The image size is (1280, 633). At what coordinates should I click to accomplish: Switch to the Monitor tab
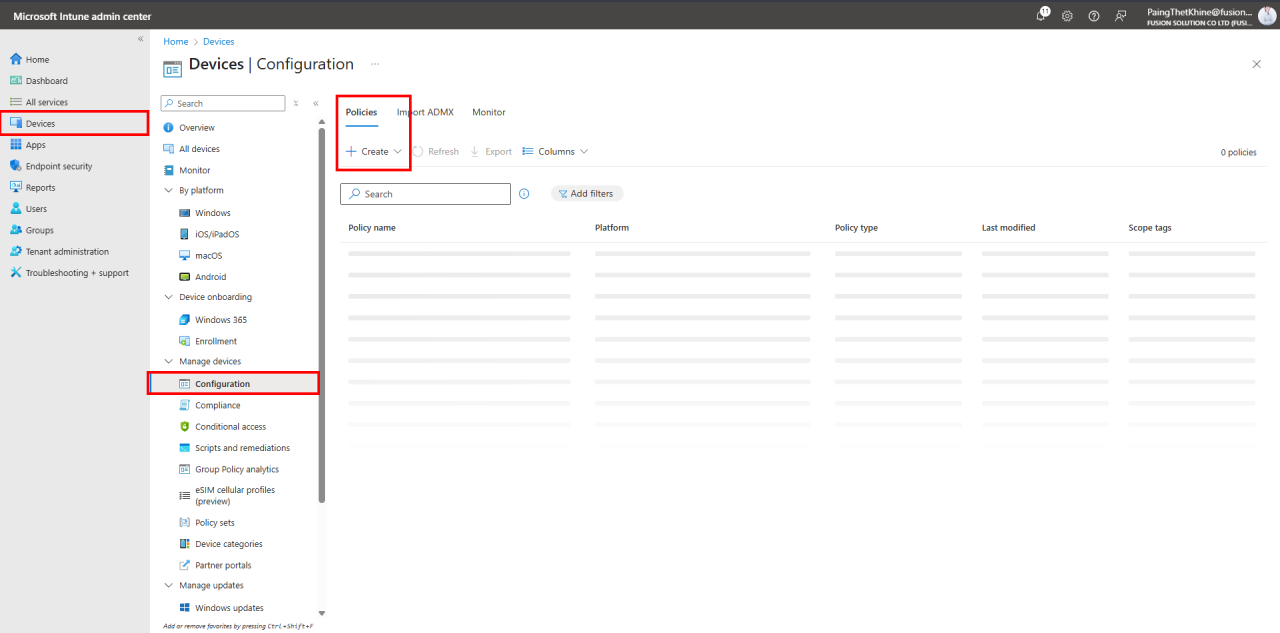coord(489,112)
